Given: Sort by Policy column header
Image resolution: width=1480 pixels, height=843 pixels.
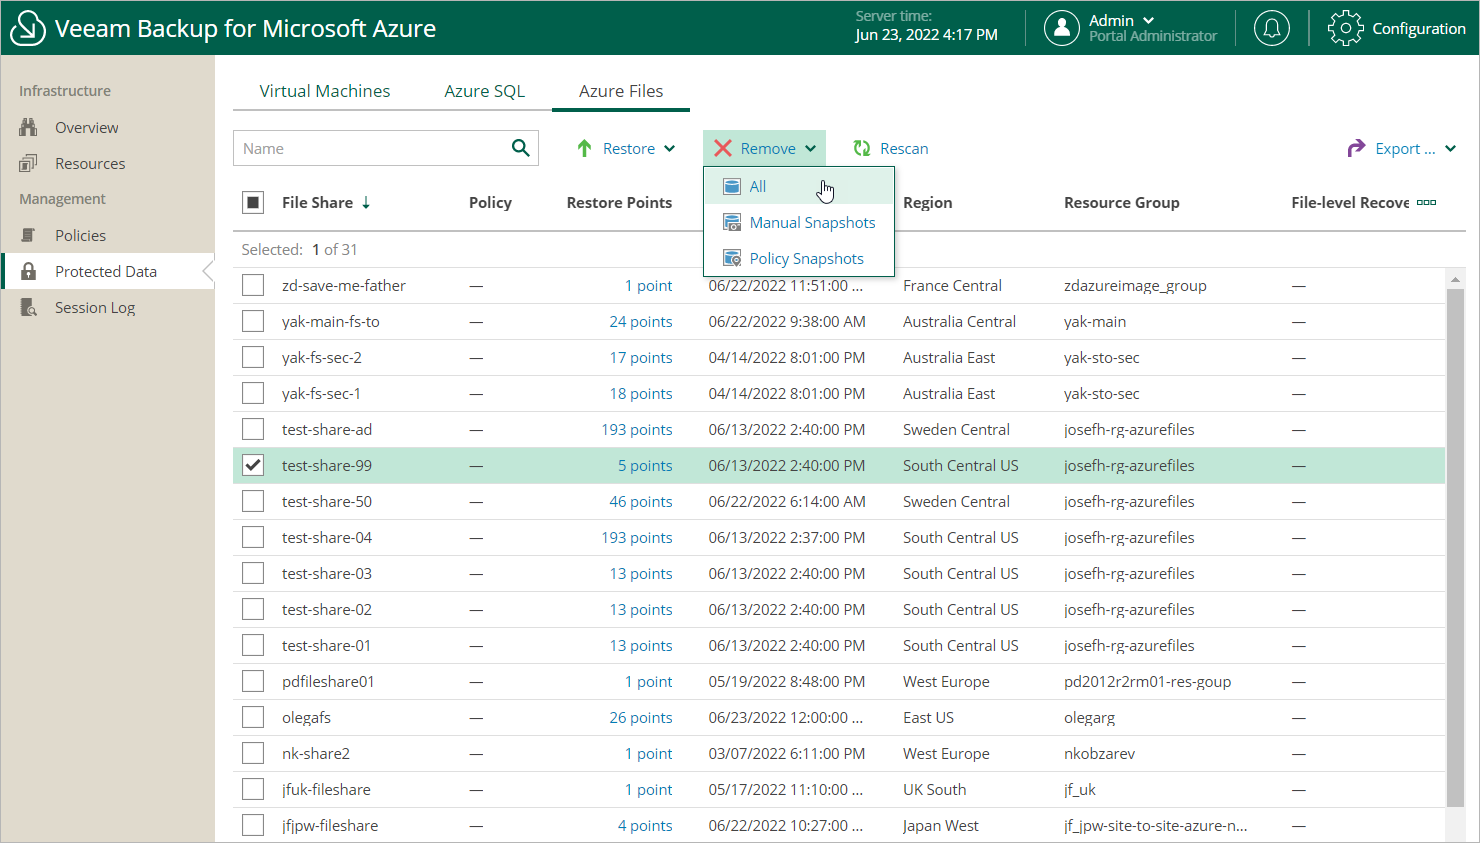Looking at the screenshot, I should click(x=490, y=202).
